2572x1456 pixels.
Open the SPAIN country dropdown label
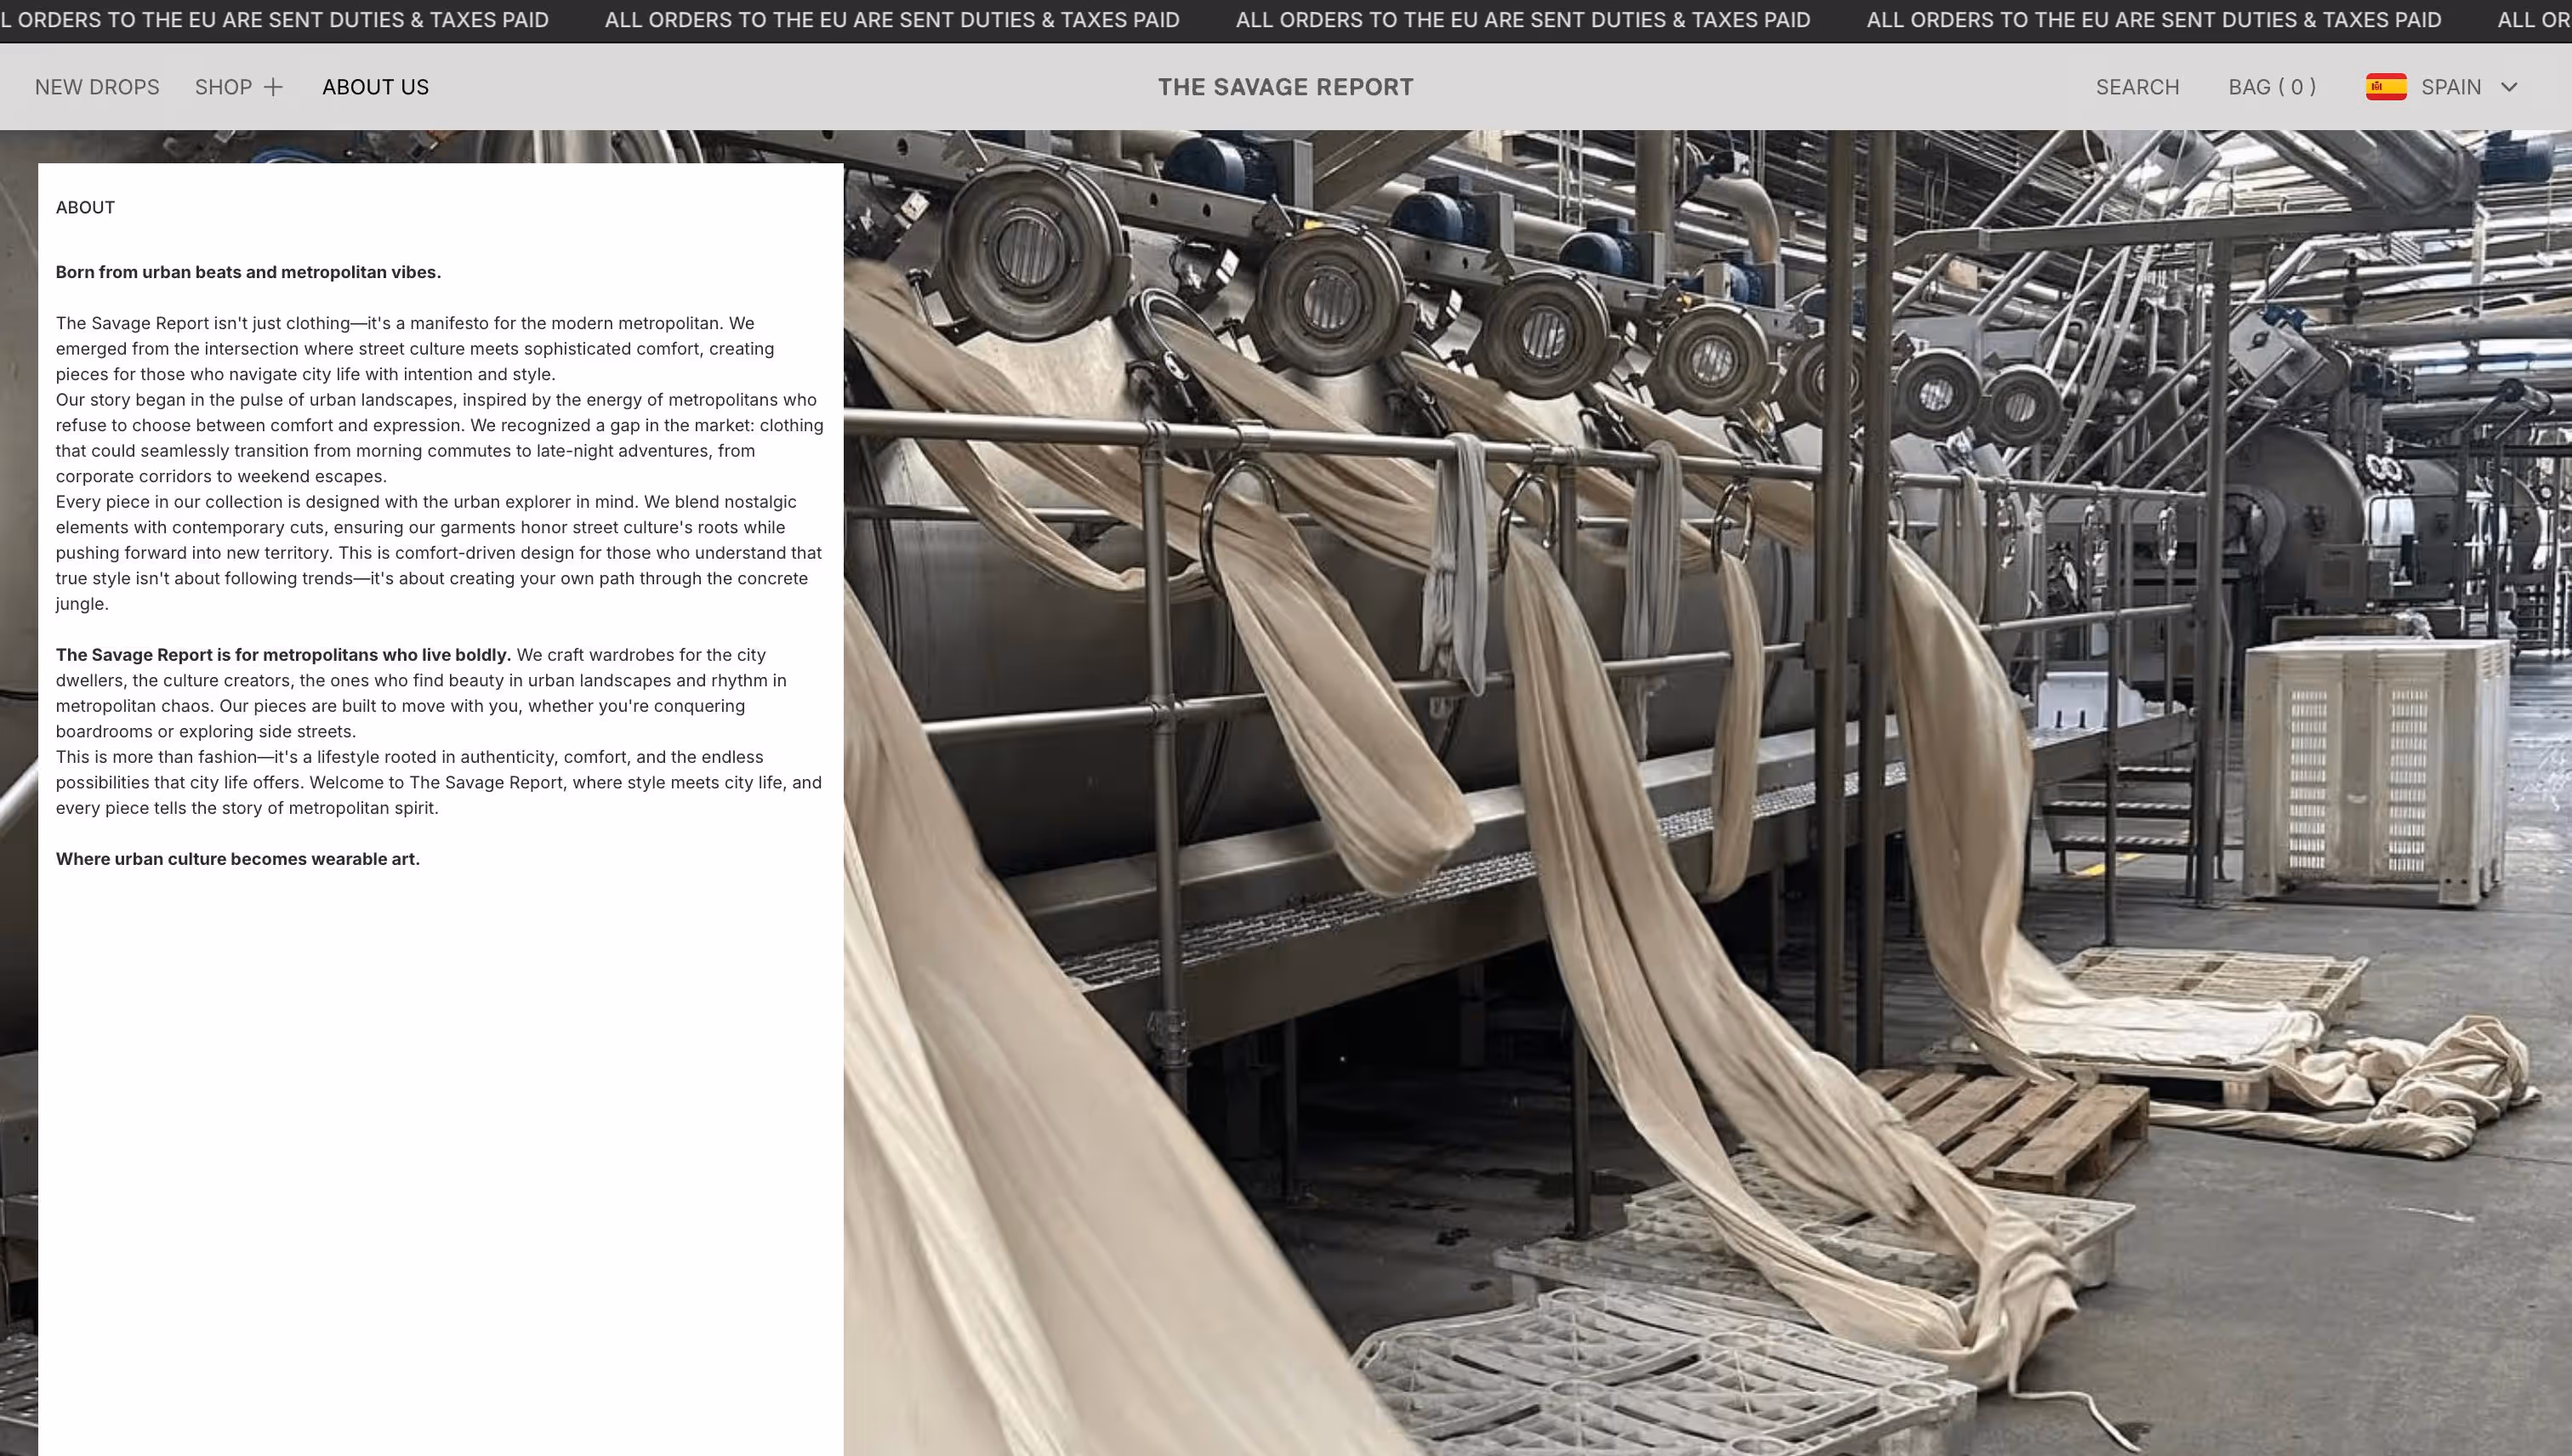[2450, 87]
